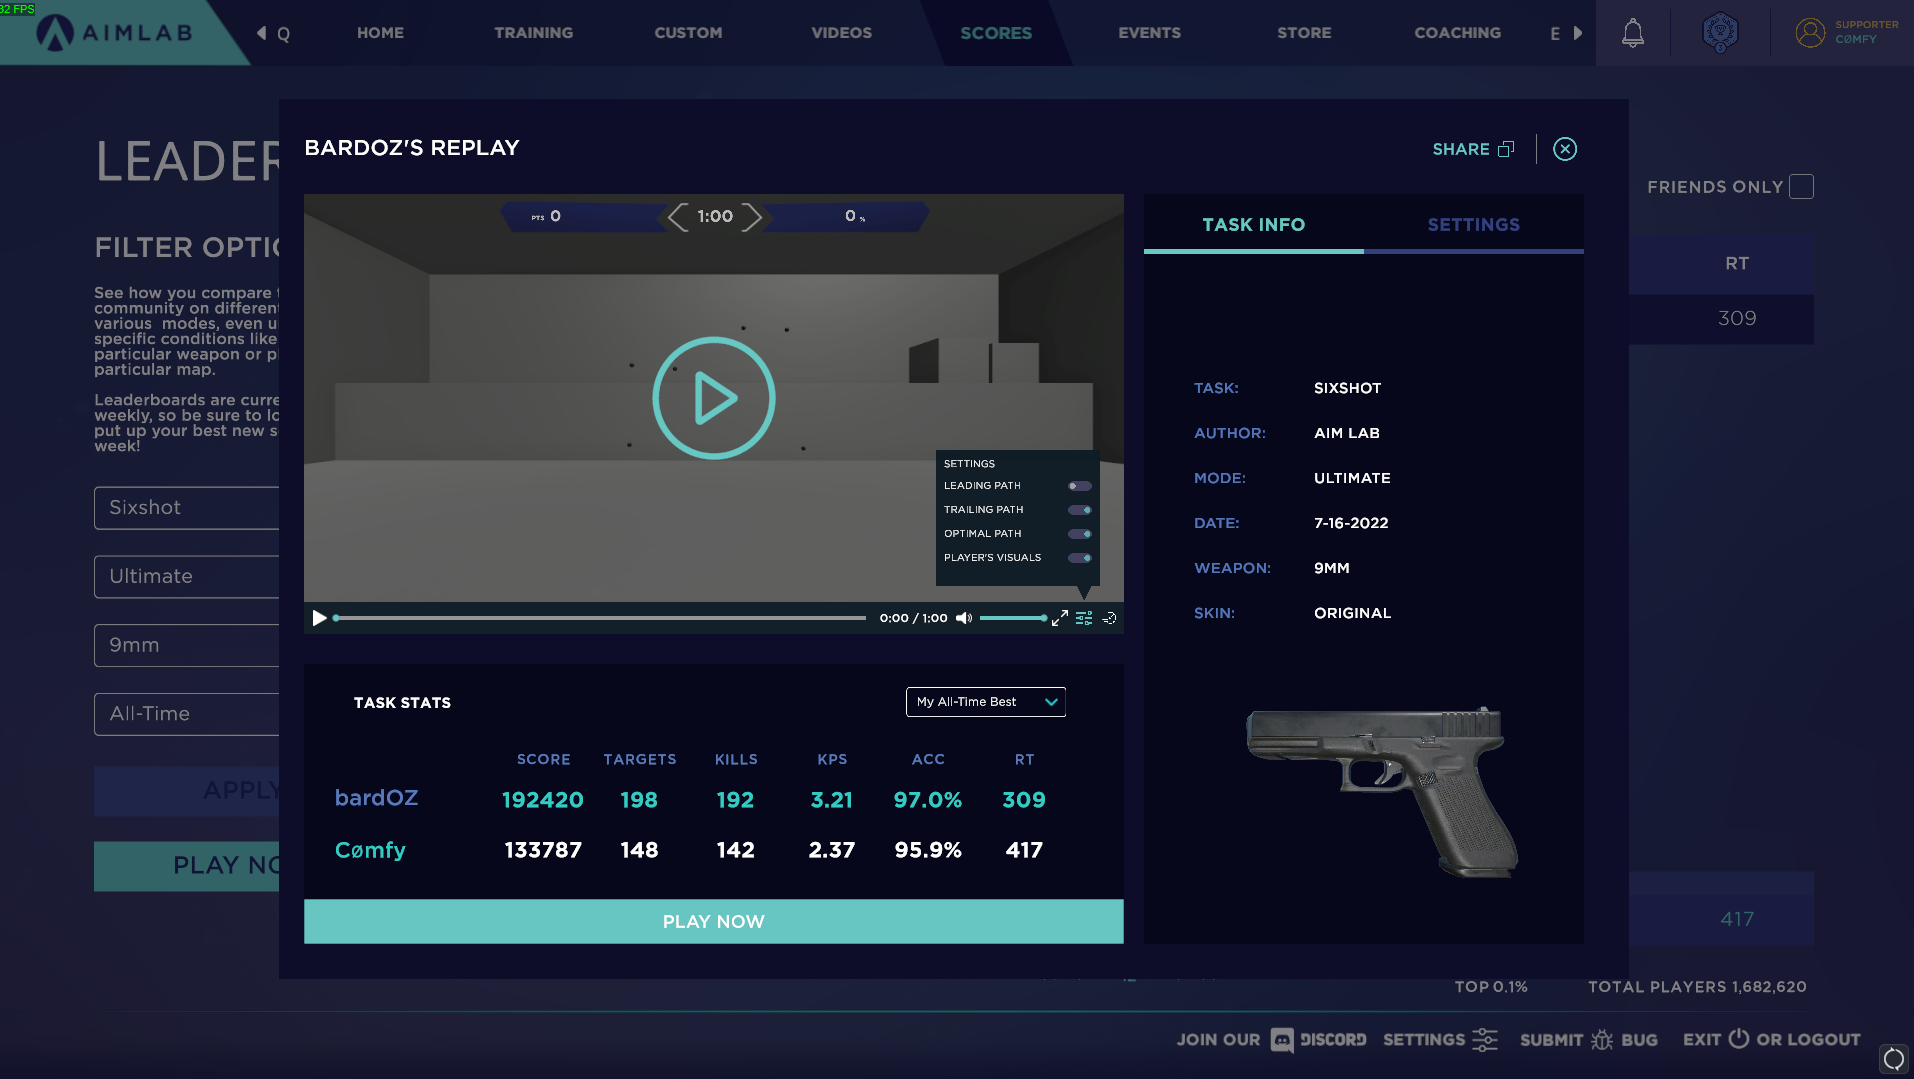This screenshot has height=1079, width=1914.
Task: Share the replay
Action: pos(1473,149)
